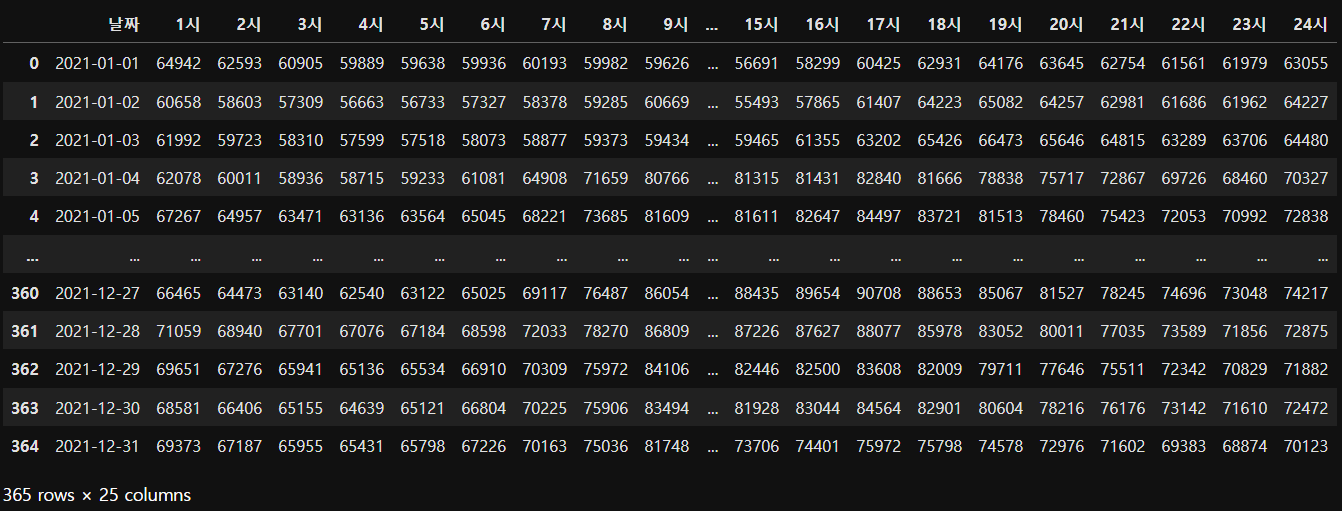Select the 날짜 column header
Image resolution: width=1342 pixels, height=511 pixels.
pos(125,24)
